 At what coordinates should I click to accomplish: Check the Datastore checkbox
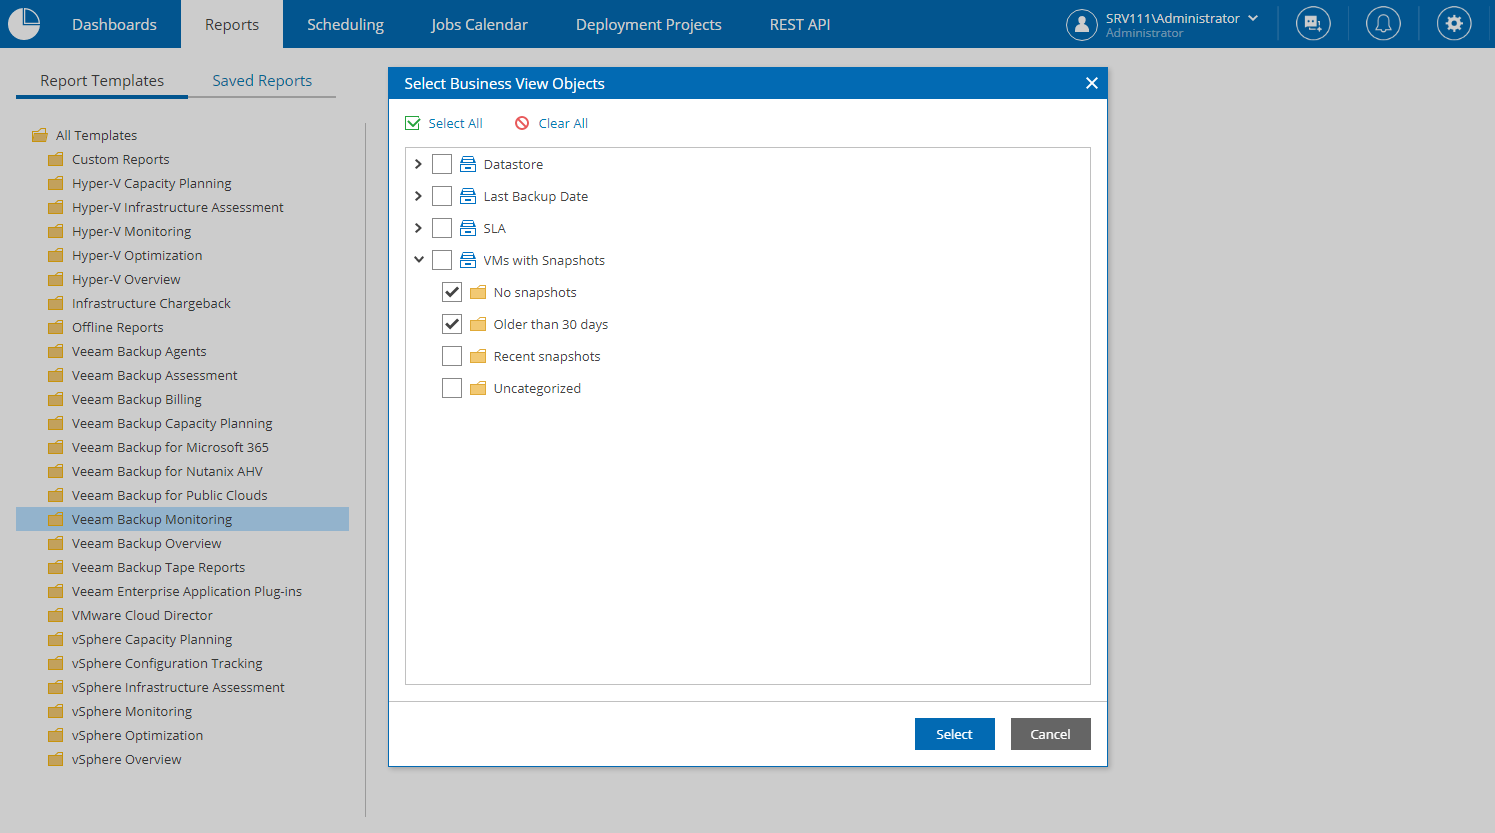pos(442,164)
